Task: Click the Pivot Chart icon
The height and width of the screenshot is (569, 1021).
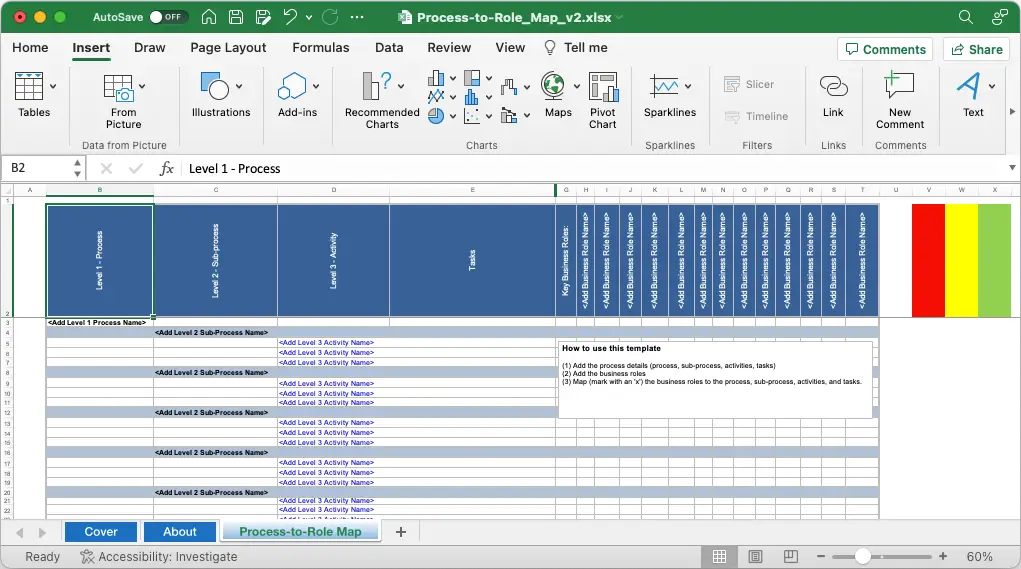Action: pyautogui.click(x=604, y=87)
